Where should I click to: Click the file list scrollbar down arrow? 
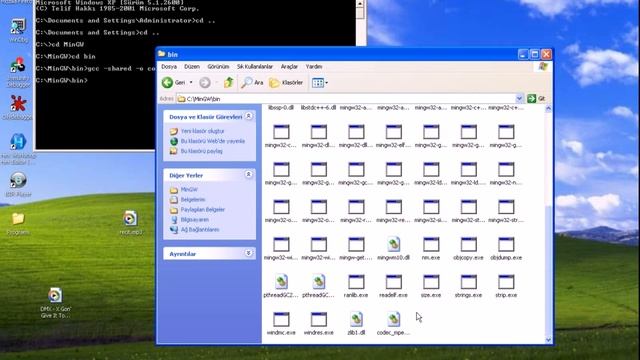[x=548, y=340]
